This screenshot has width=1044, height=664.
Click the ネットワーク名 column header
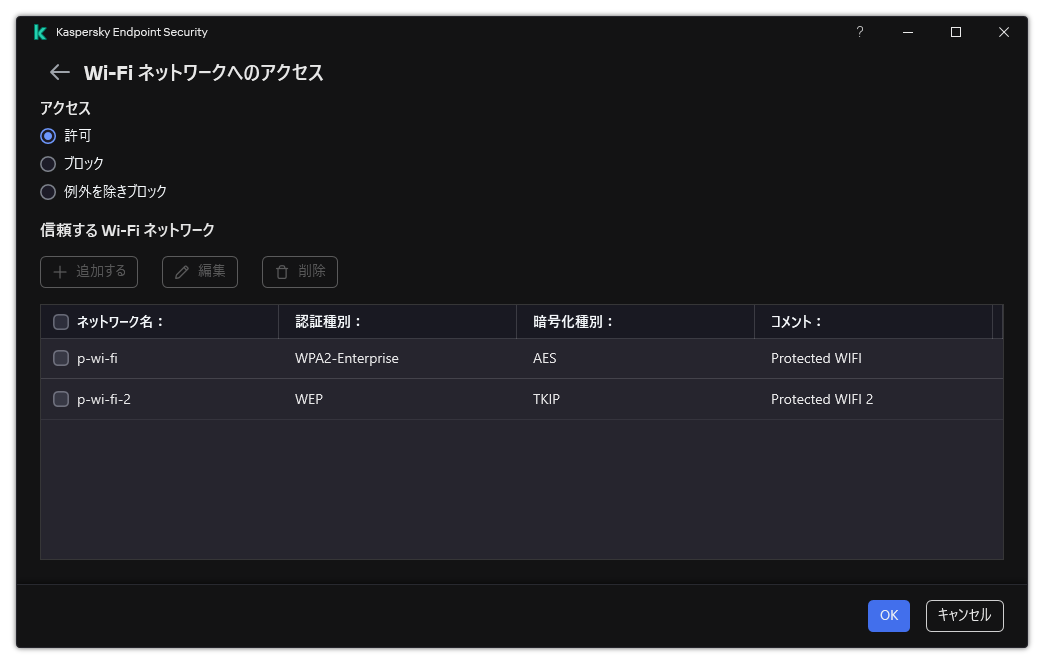(x=120, y=321)
